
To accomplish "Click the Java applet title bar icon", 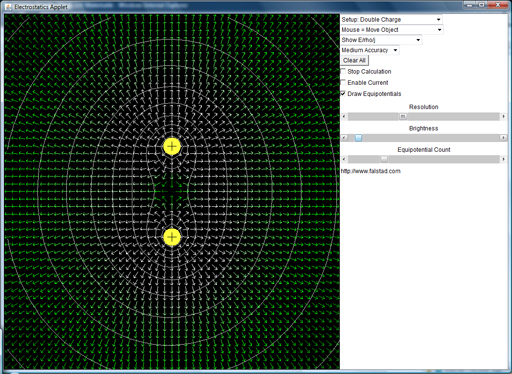I will [8, 7].
